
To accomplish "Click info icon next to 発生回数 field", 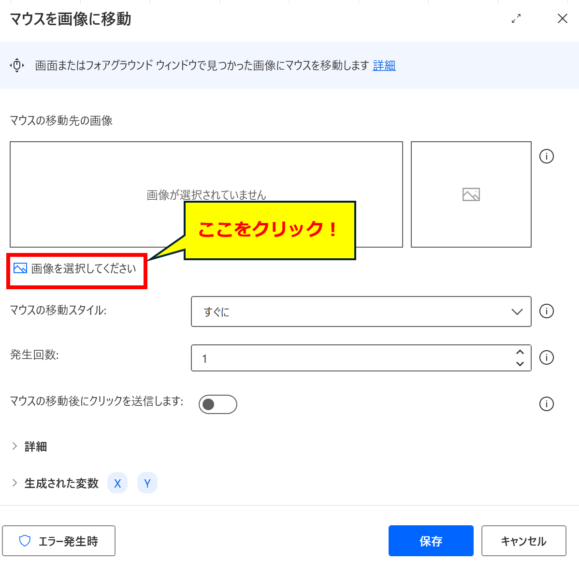I will 546,357.
